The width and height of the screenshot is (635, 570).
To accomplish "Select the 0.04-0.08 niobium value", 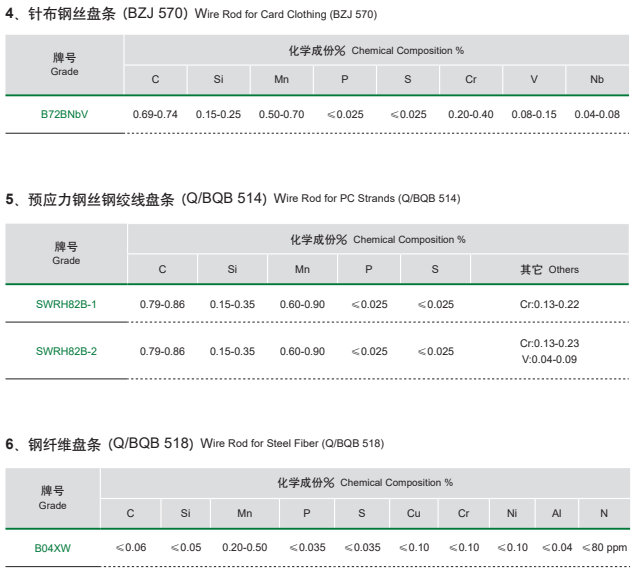I will point(597,114).
